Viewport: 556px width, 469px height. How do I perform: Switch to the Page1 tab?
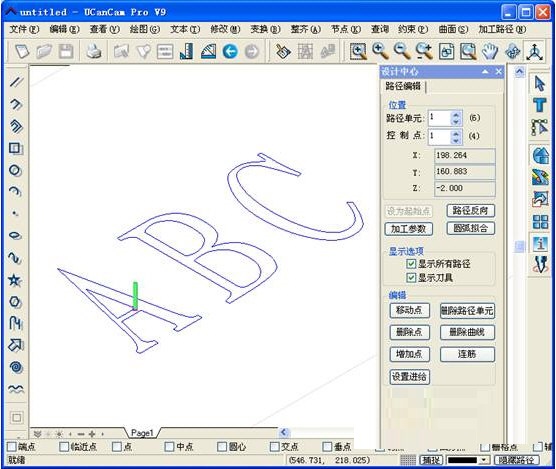pos(142,433)
